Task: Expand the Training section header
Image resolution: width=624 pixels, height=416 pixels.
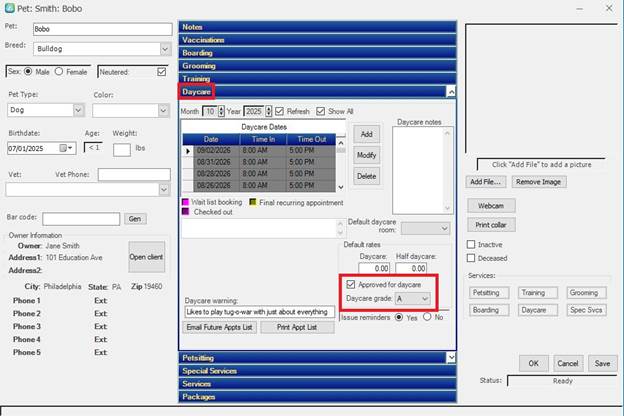Action: pyautogui.click(x=317, y=78)
